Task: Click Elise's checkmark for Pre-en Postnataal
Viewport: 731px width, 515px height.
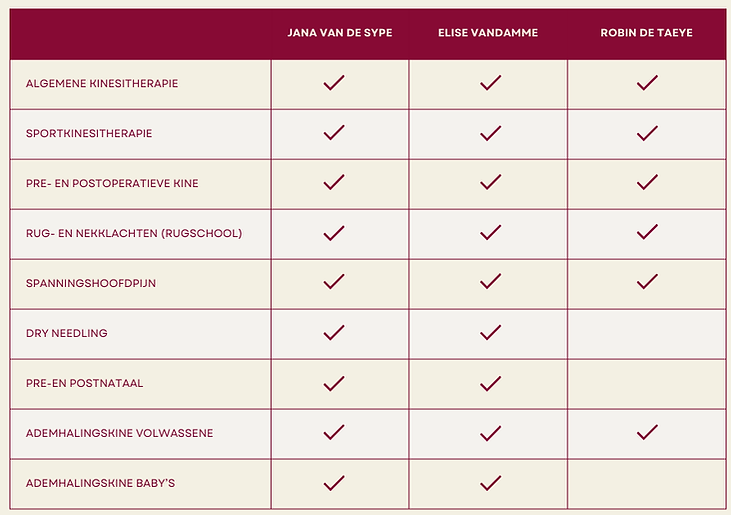Action: [490, 383]
